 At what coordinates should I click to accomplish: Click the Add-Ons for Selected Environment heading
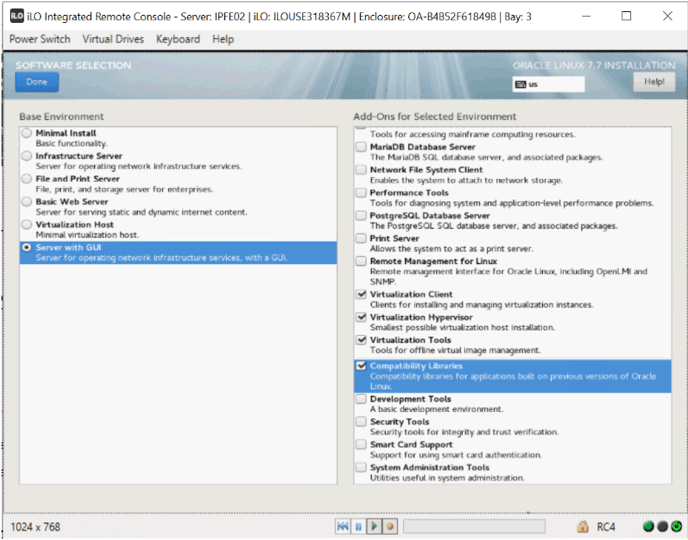(x=435, y=116)
